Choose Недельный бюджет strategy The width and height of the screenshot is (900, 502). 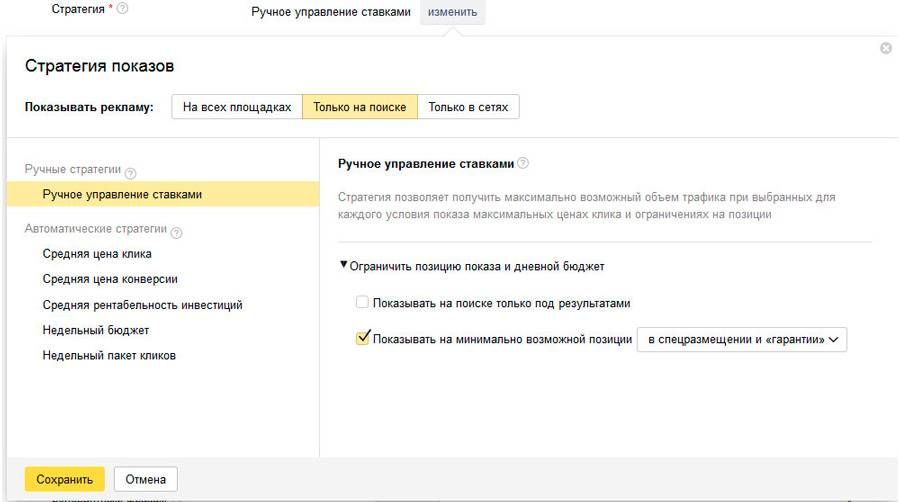tap(96, 330)
